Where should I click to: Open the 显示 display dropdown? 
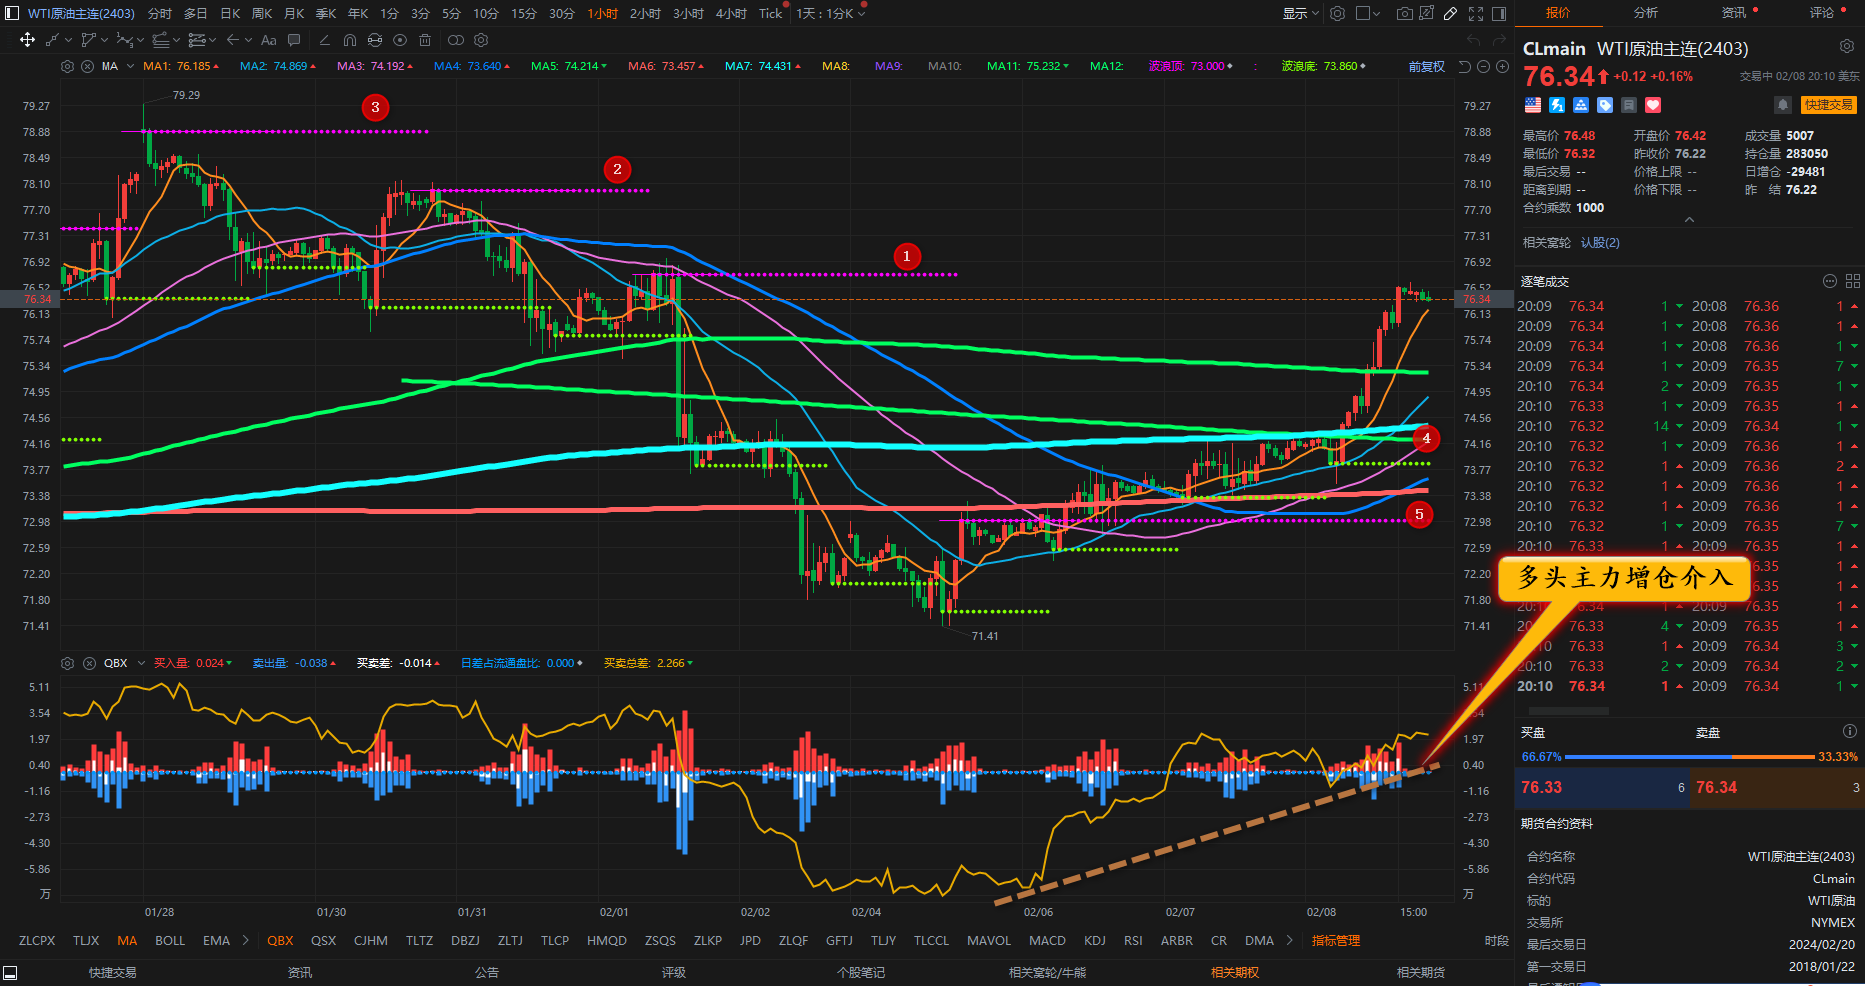tap(1301, 13)
